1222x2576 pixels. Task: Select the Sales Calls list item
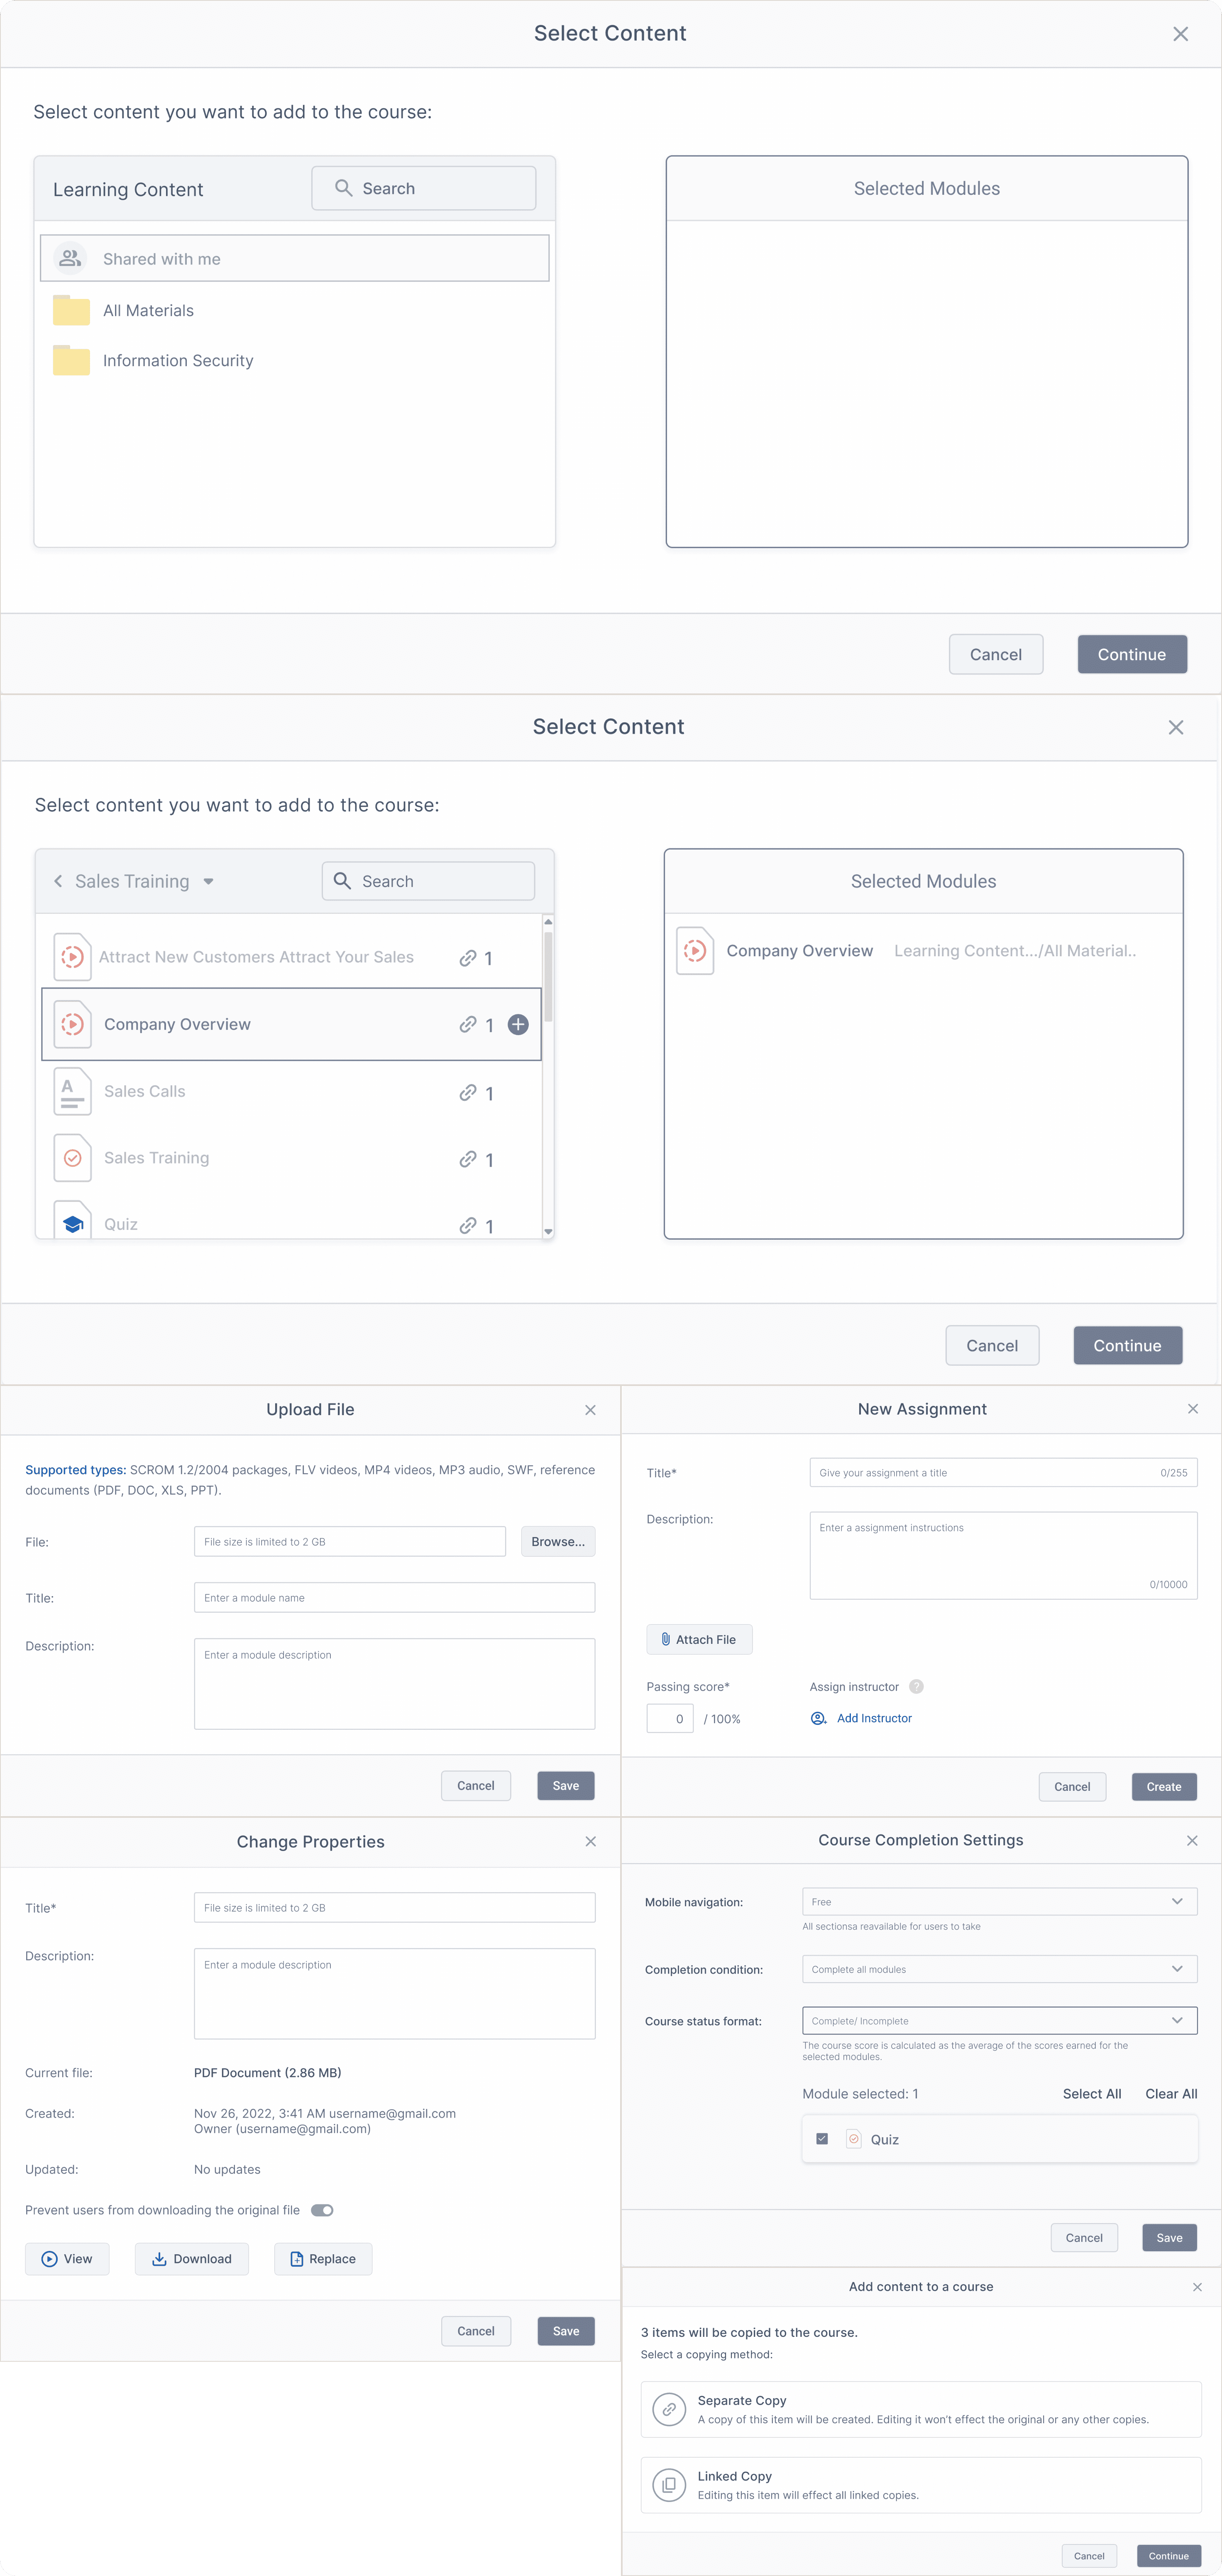pyautogui.click(x=145, y=1091)
